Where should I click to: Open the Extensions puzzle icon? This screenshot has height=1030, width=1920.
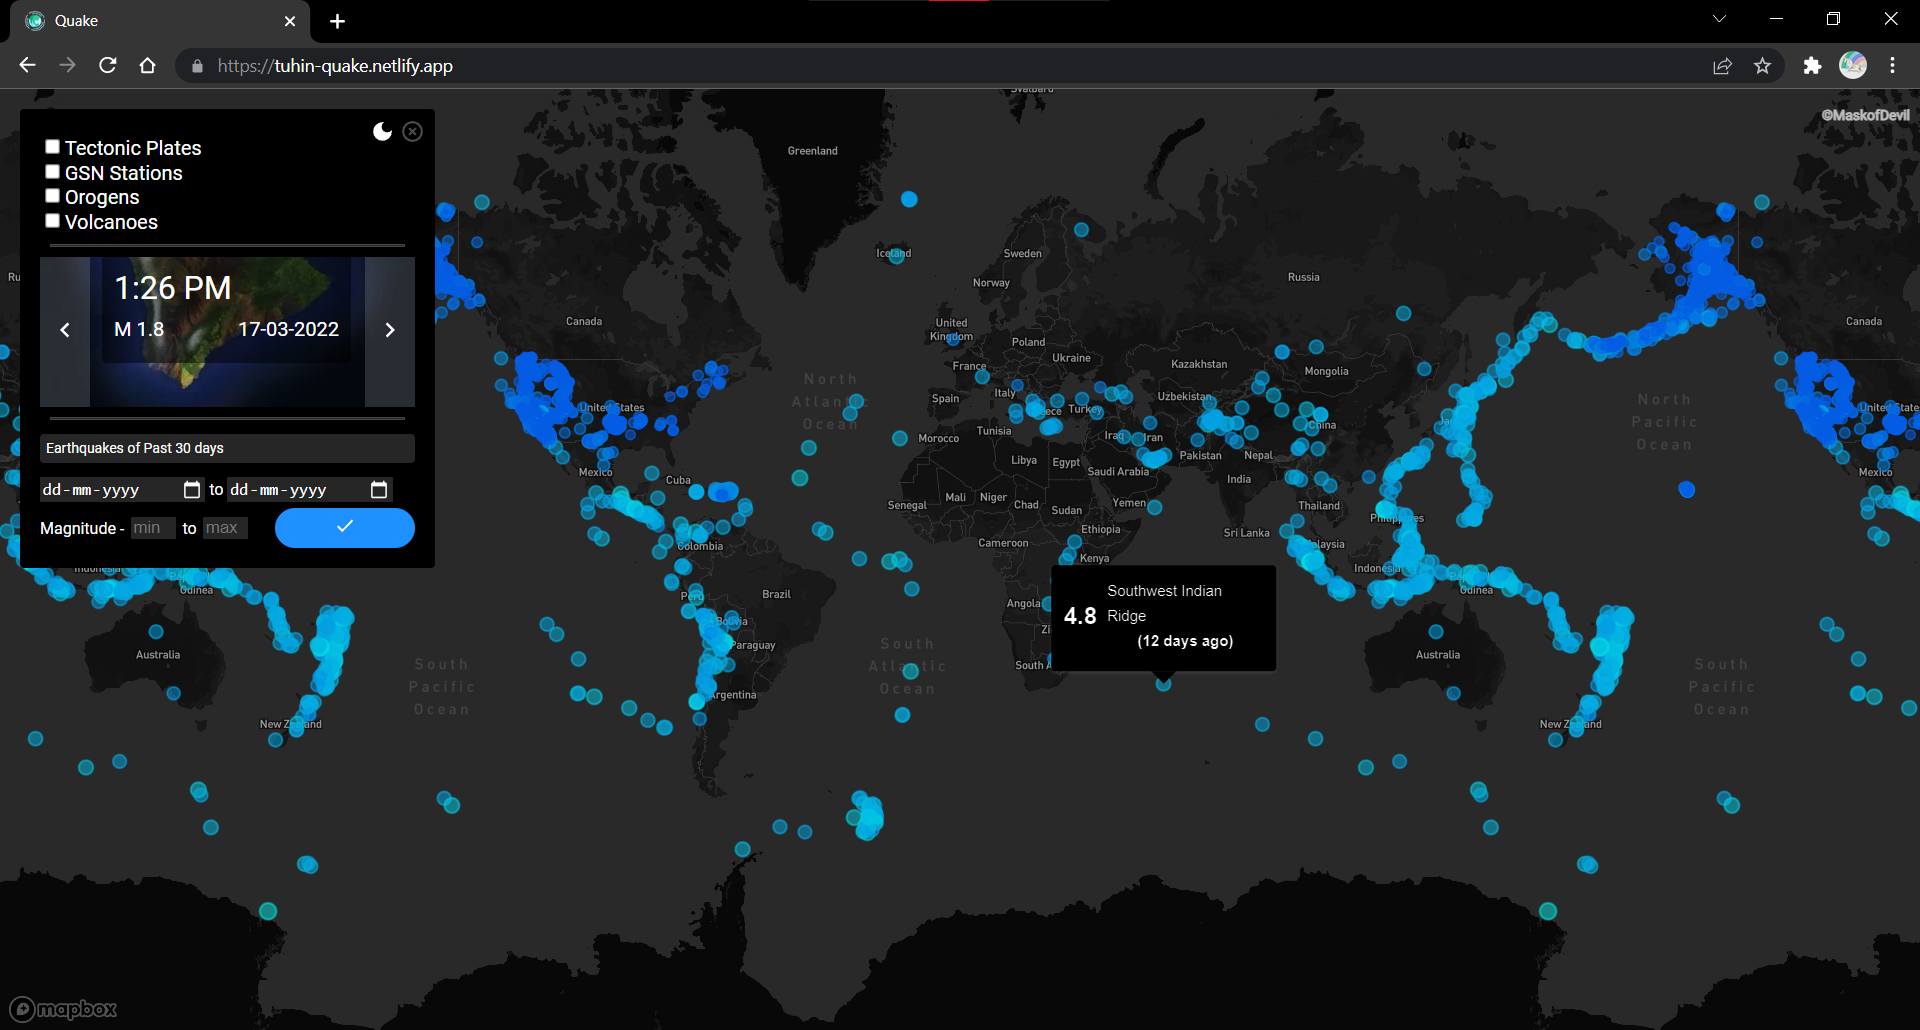pos(1812,66)
